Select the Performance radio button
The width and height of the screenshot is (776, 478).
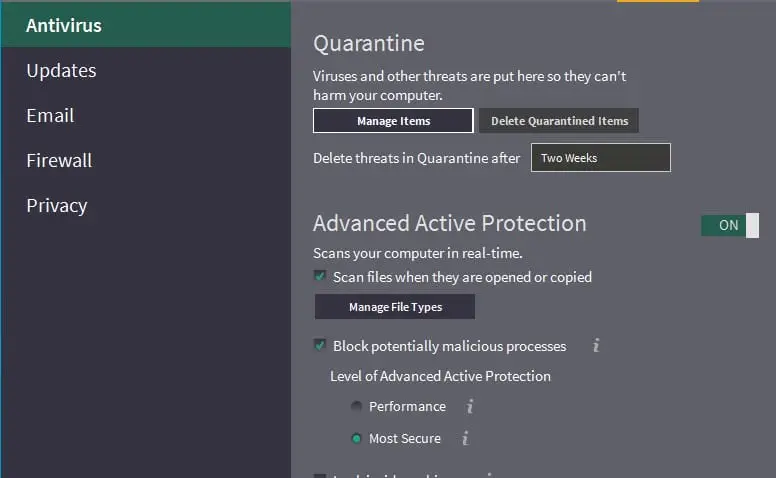click(356, 406)
